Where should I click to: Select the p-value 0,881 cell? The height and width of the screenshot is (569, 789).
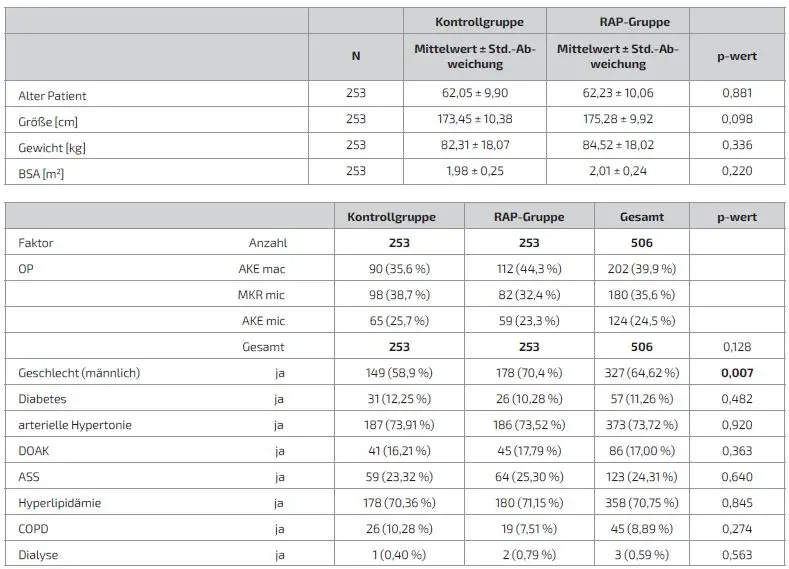737,94
